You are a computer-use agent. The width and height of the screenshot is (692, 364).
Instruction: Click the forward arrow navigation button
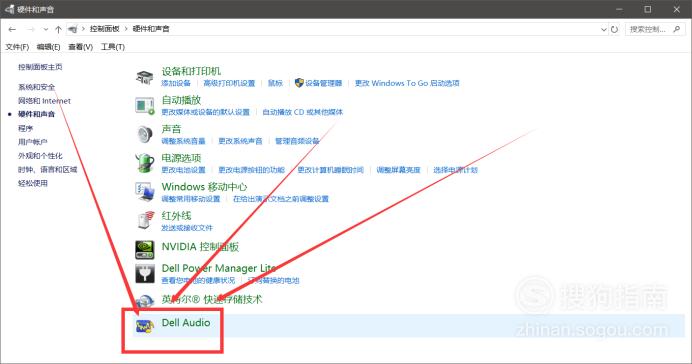30,29
